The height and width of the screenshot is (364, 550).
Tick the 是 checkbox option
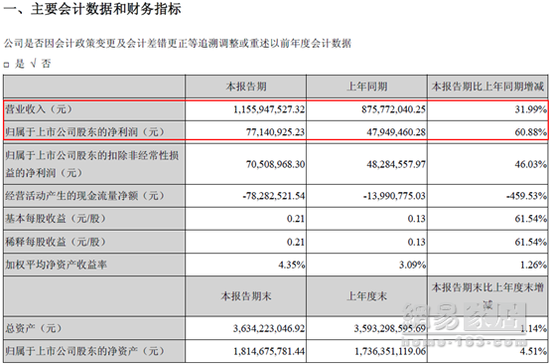tap(6, 65)
